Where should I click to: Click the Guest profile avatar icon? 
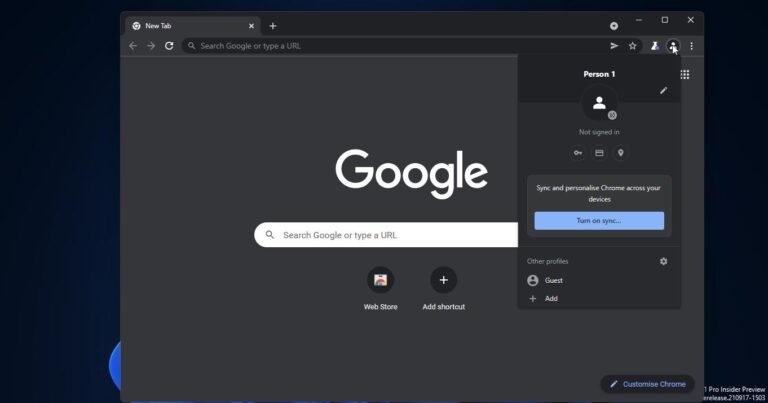pos(533,280)
